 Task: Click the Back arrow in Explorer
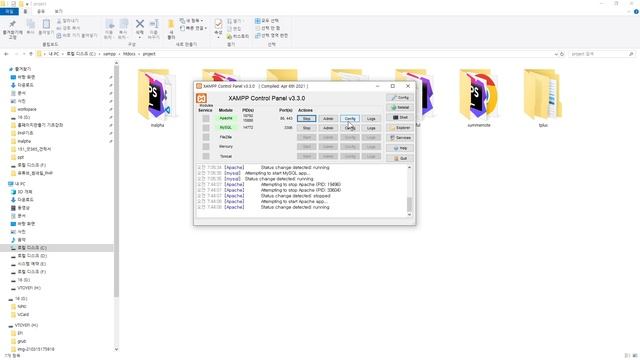pyautogui.click(x=6, y=54)
